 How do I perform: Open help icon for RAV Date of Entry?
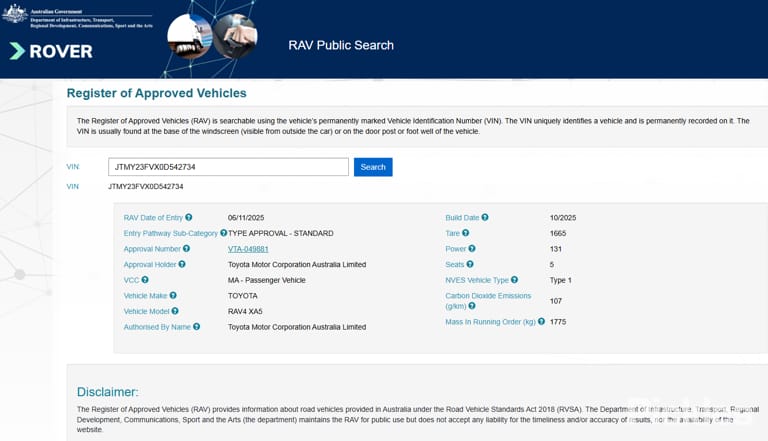(x=189, y=217)
